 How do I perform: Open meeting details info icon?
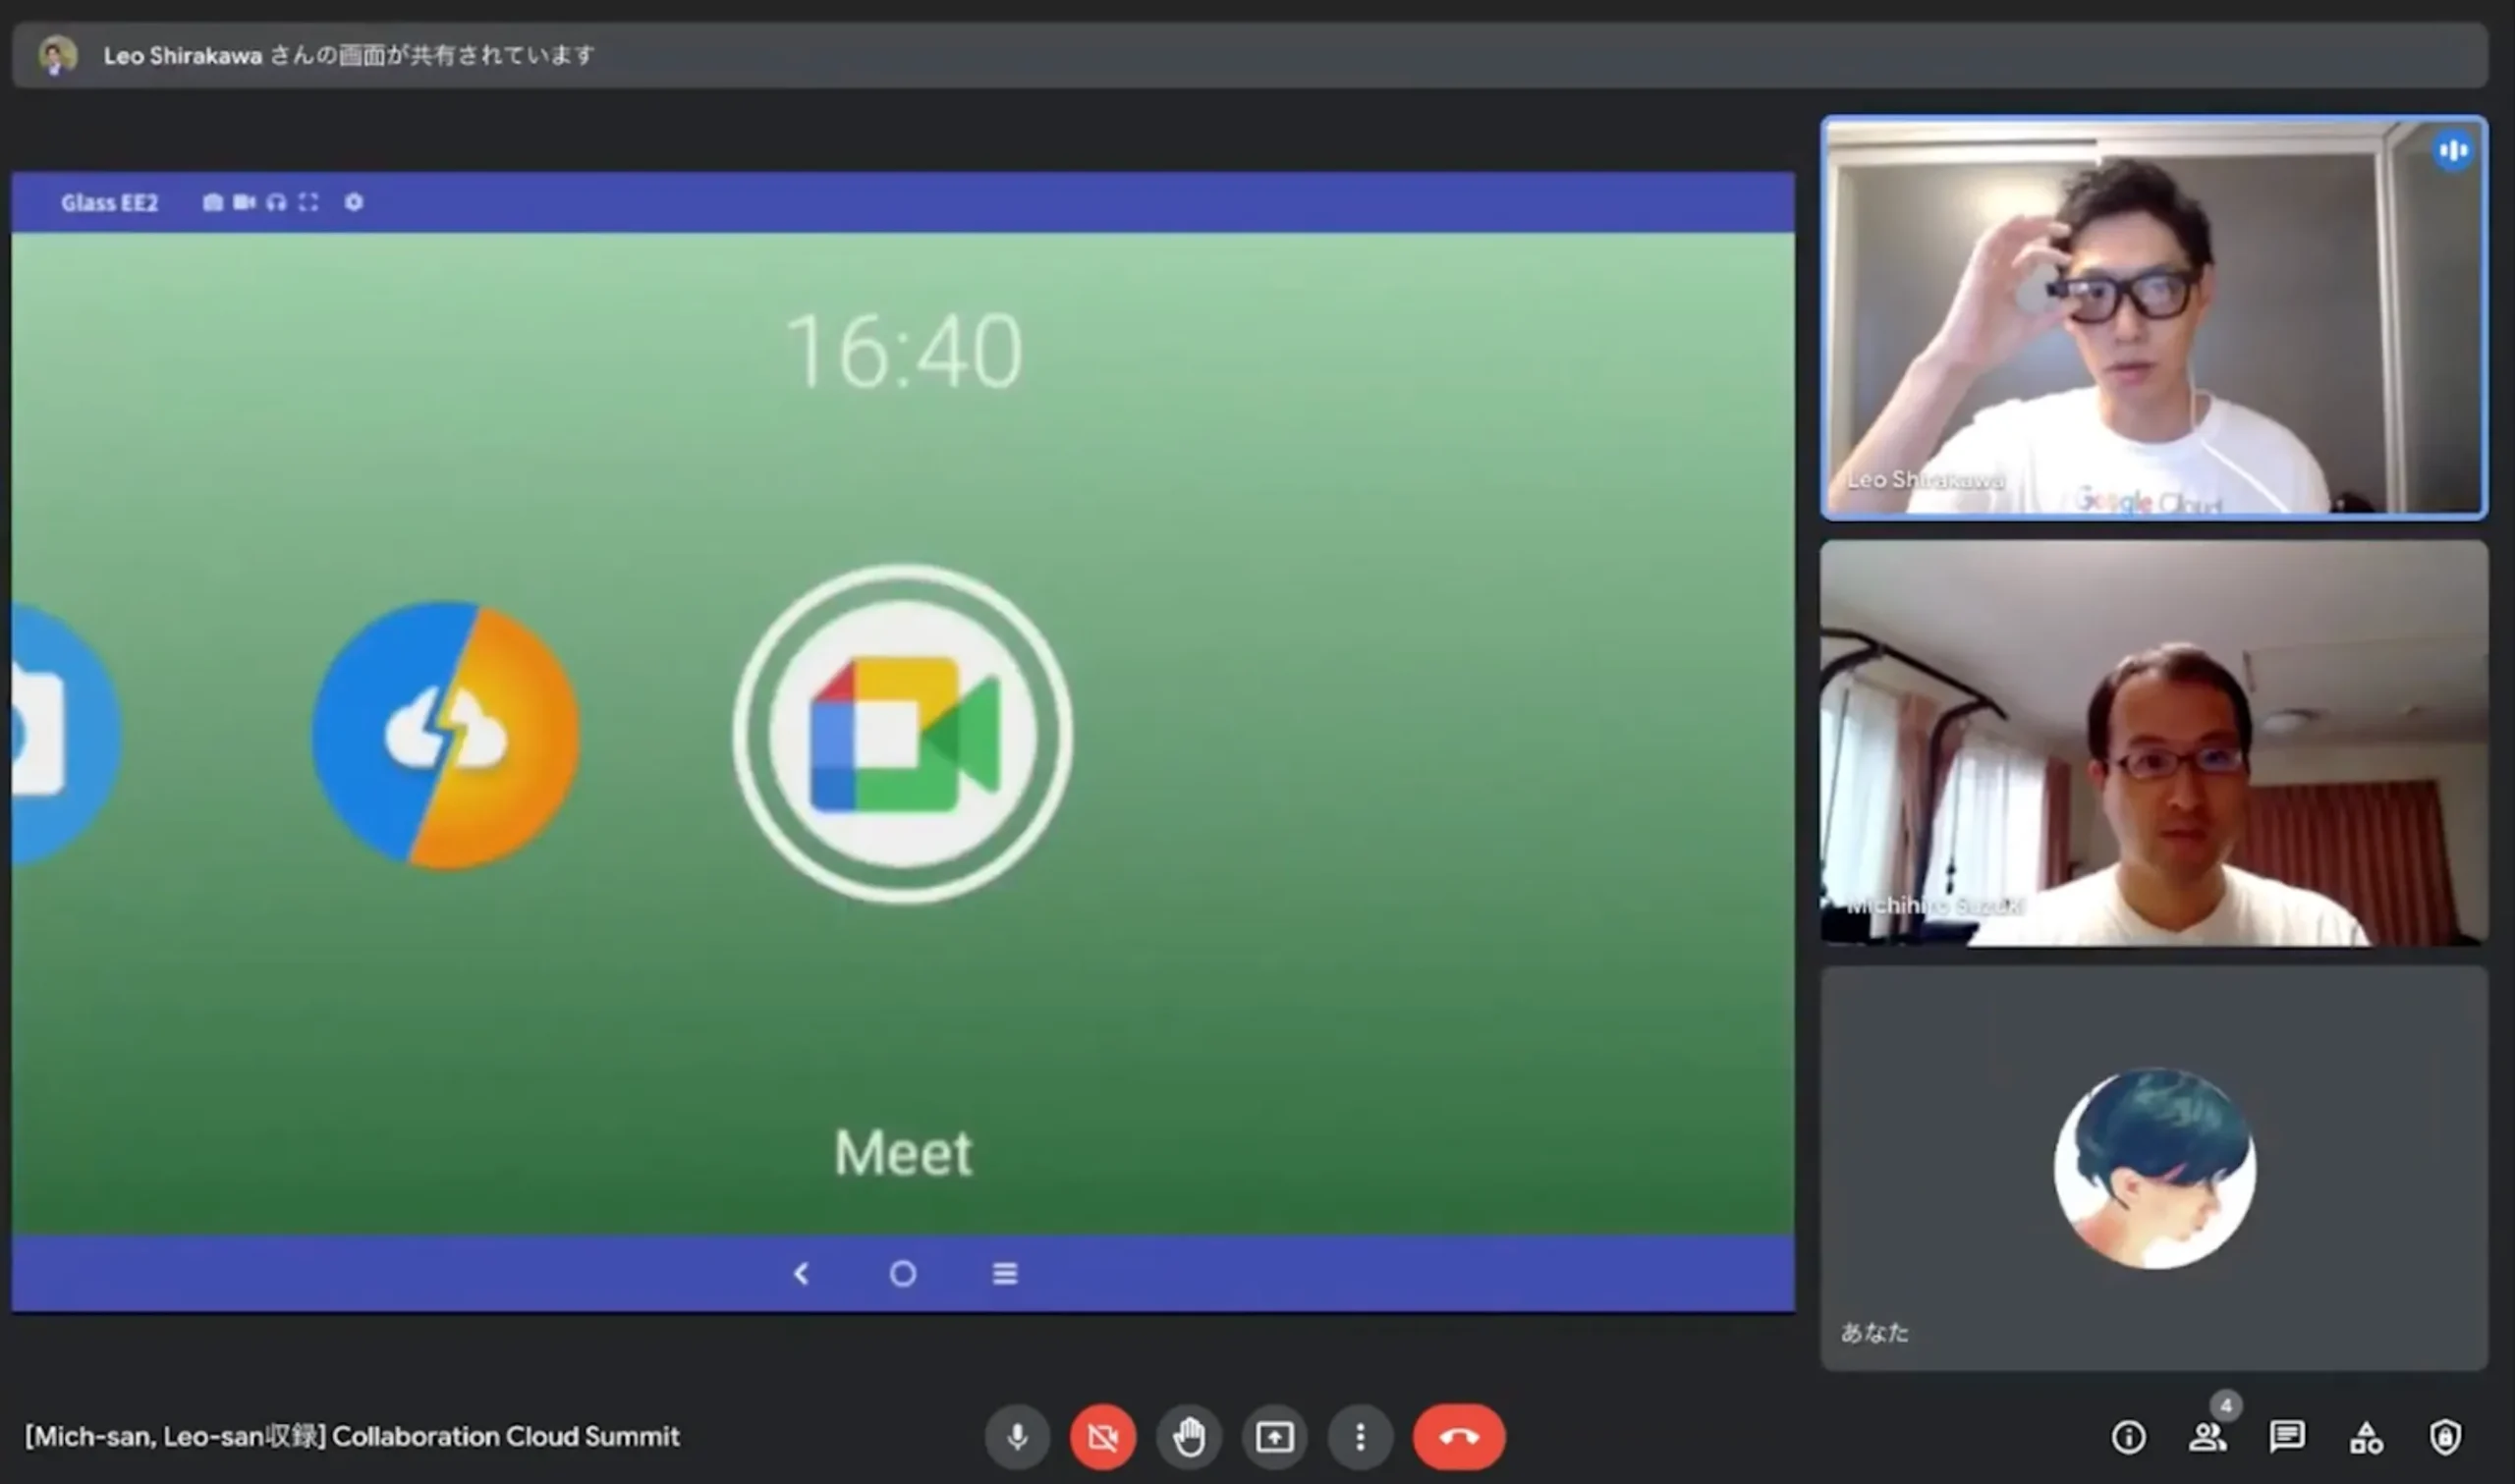(x=2128, y=1437)
